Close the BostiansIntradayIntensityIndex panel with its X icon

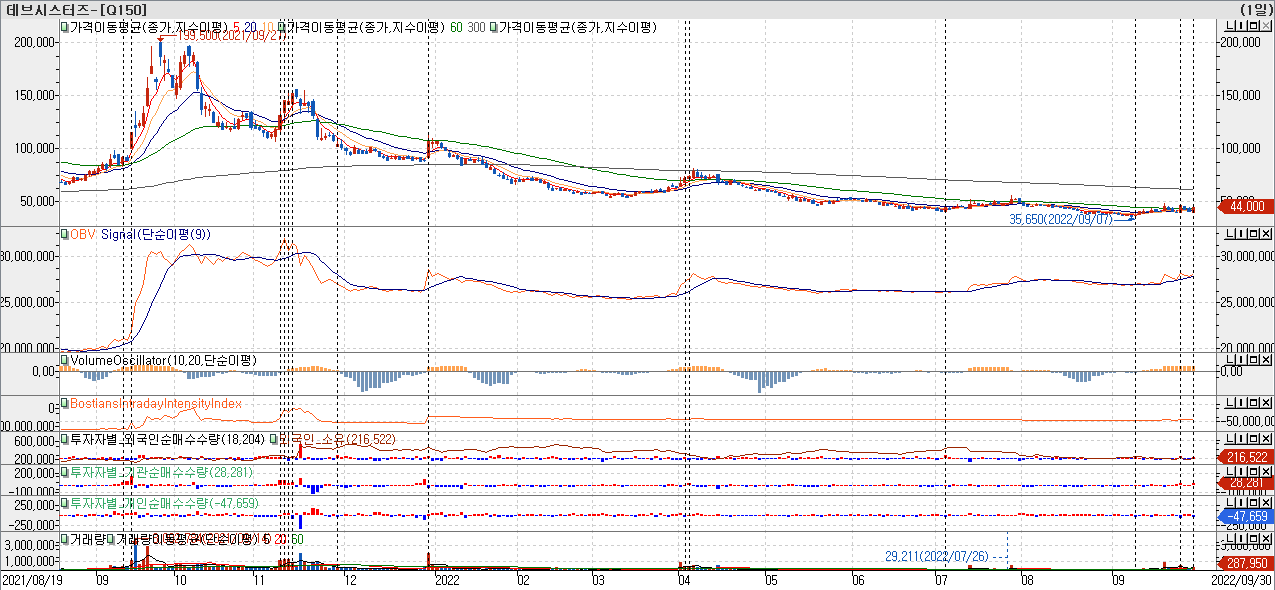point(1265,402)
